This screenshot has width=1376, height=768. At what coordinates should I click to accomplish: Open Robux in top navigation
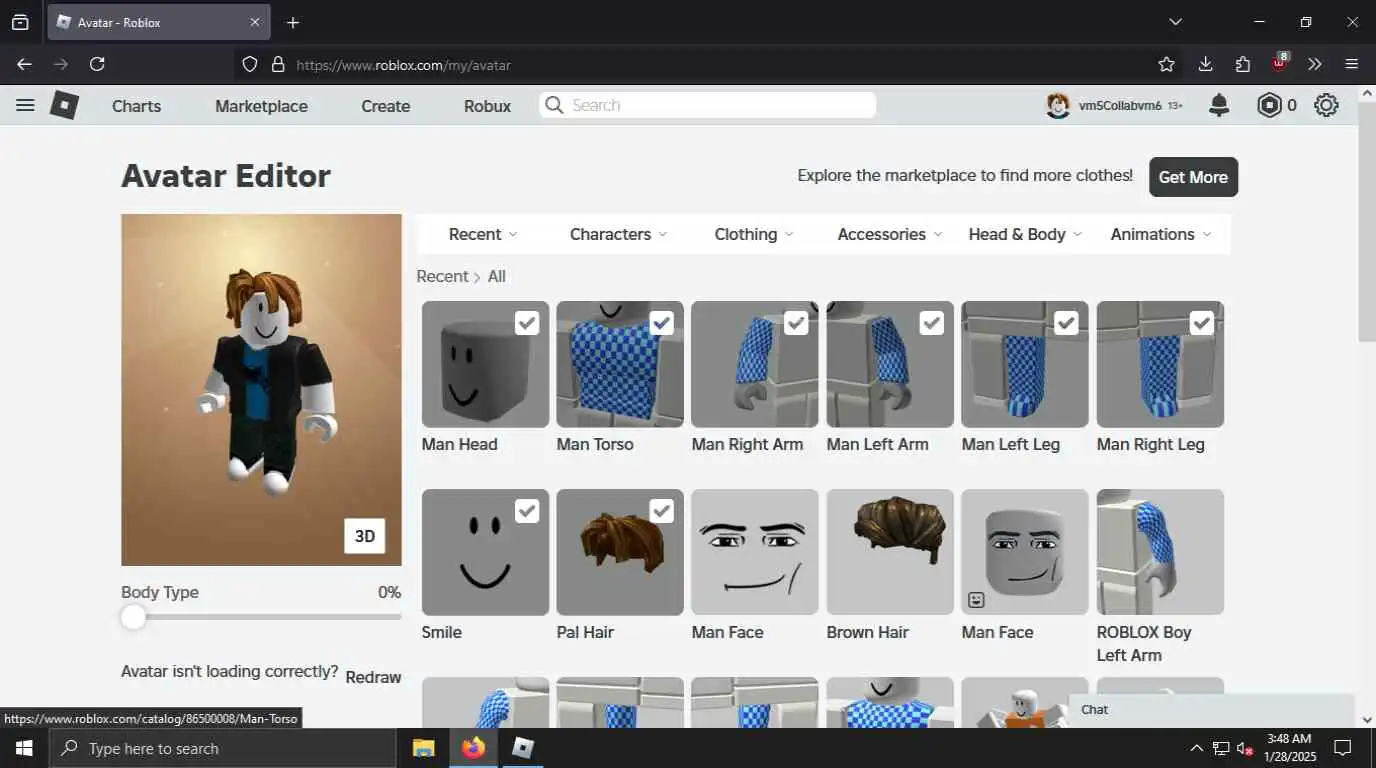click(487, 106)
